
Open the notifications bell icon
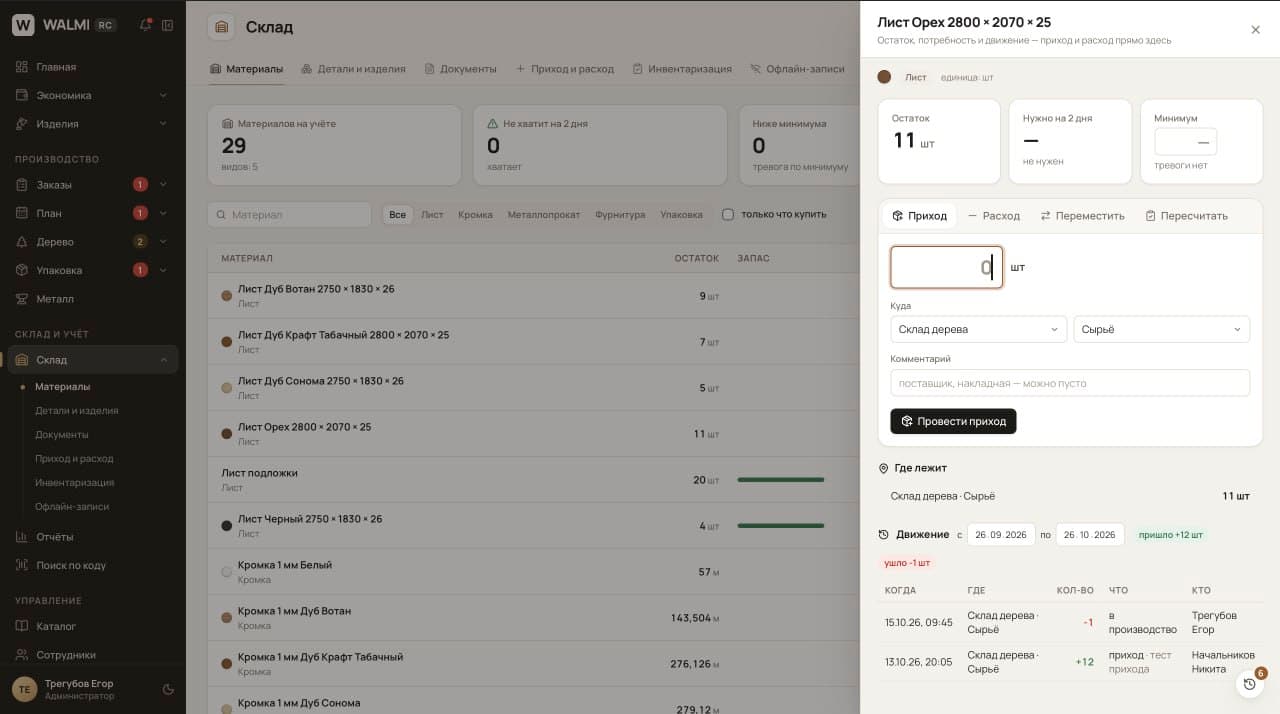(x=145, y=25)
